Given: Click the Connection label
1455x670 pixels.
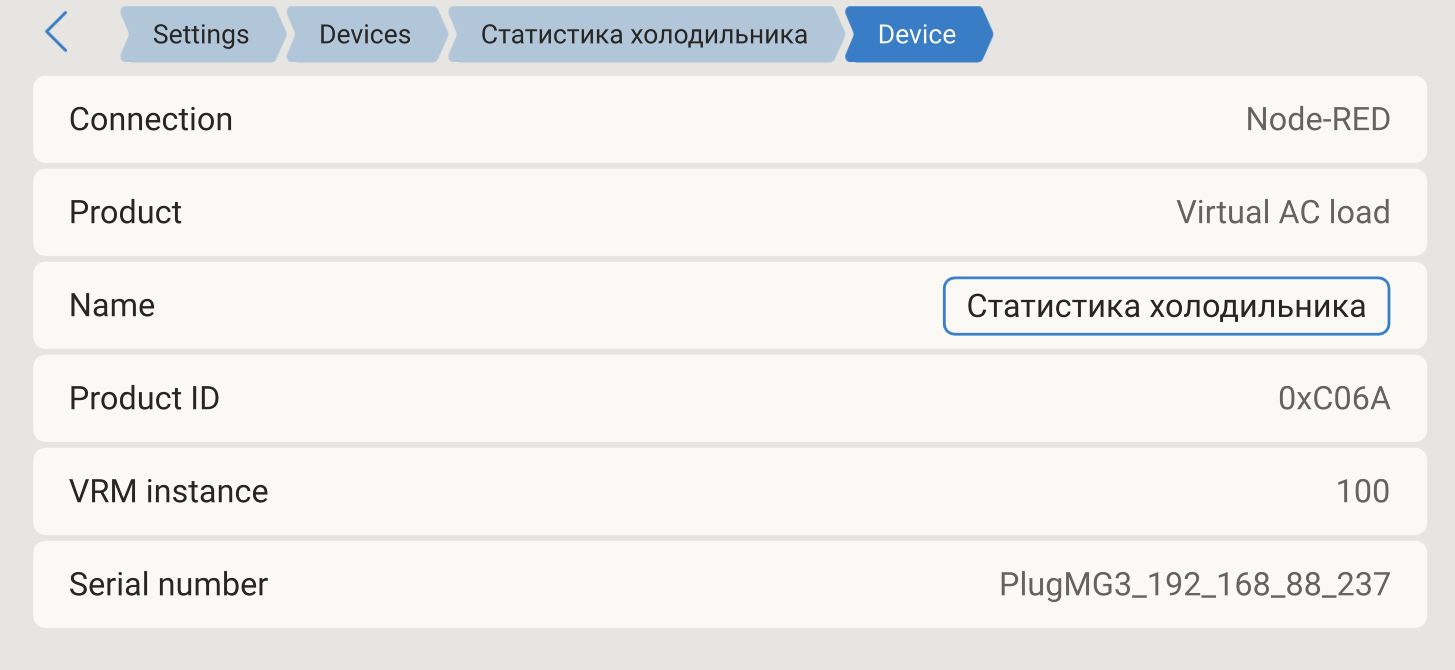Looking at the screenshot, I should (151, 120).
